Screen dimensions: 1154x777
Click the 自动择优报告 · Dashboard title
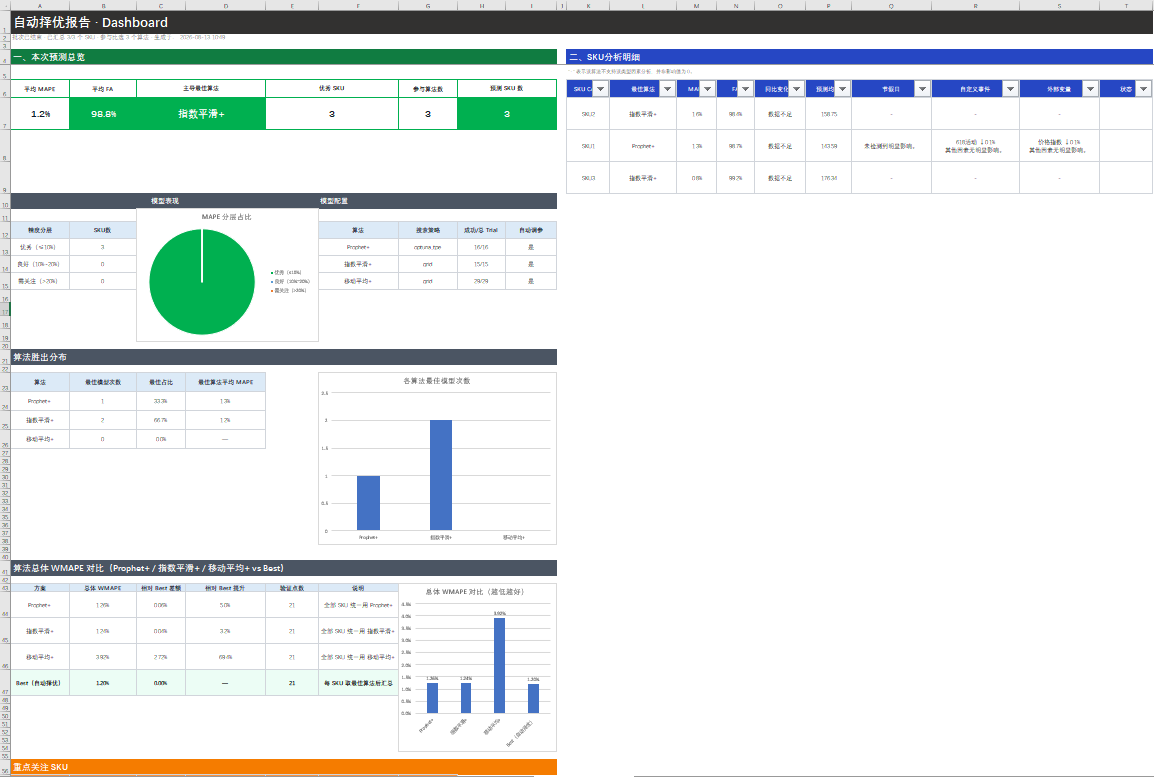pos(91,22)
